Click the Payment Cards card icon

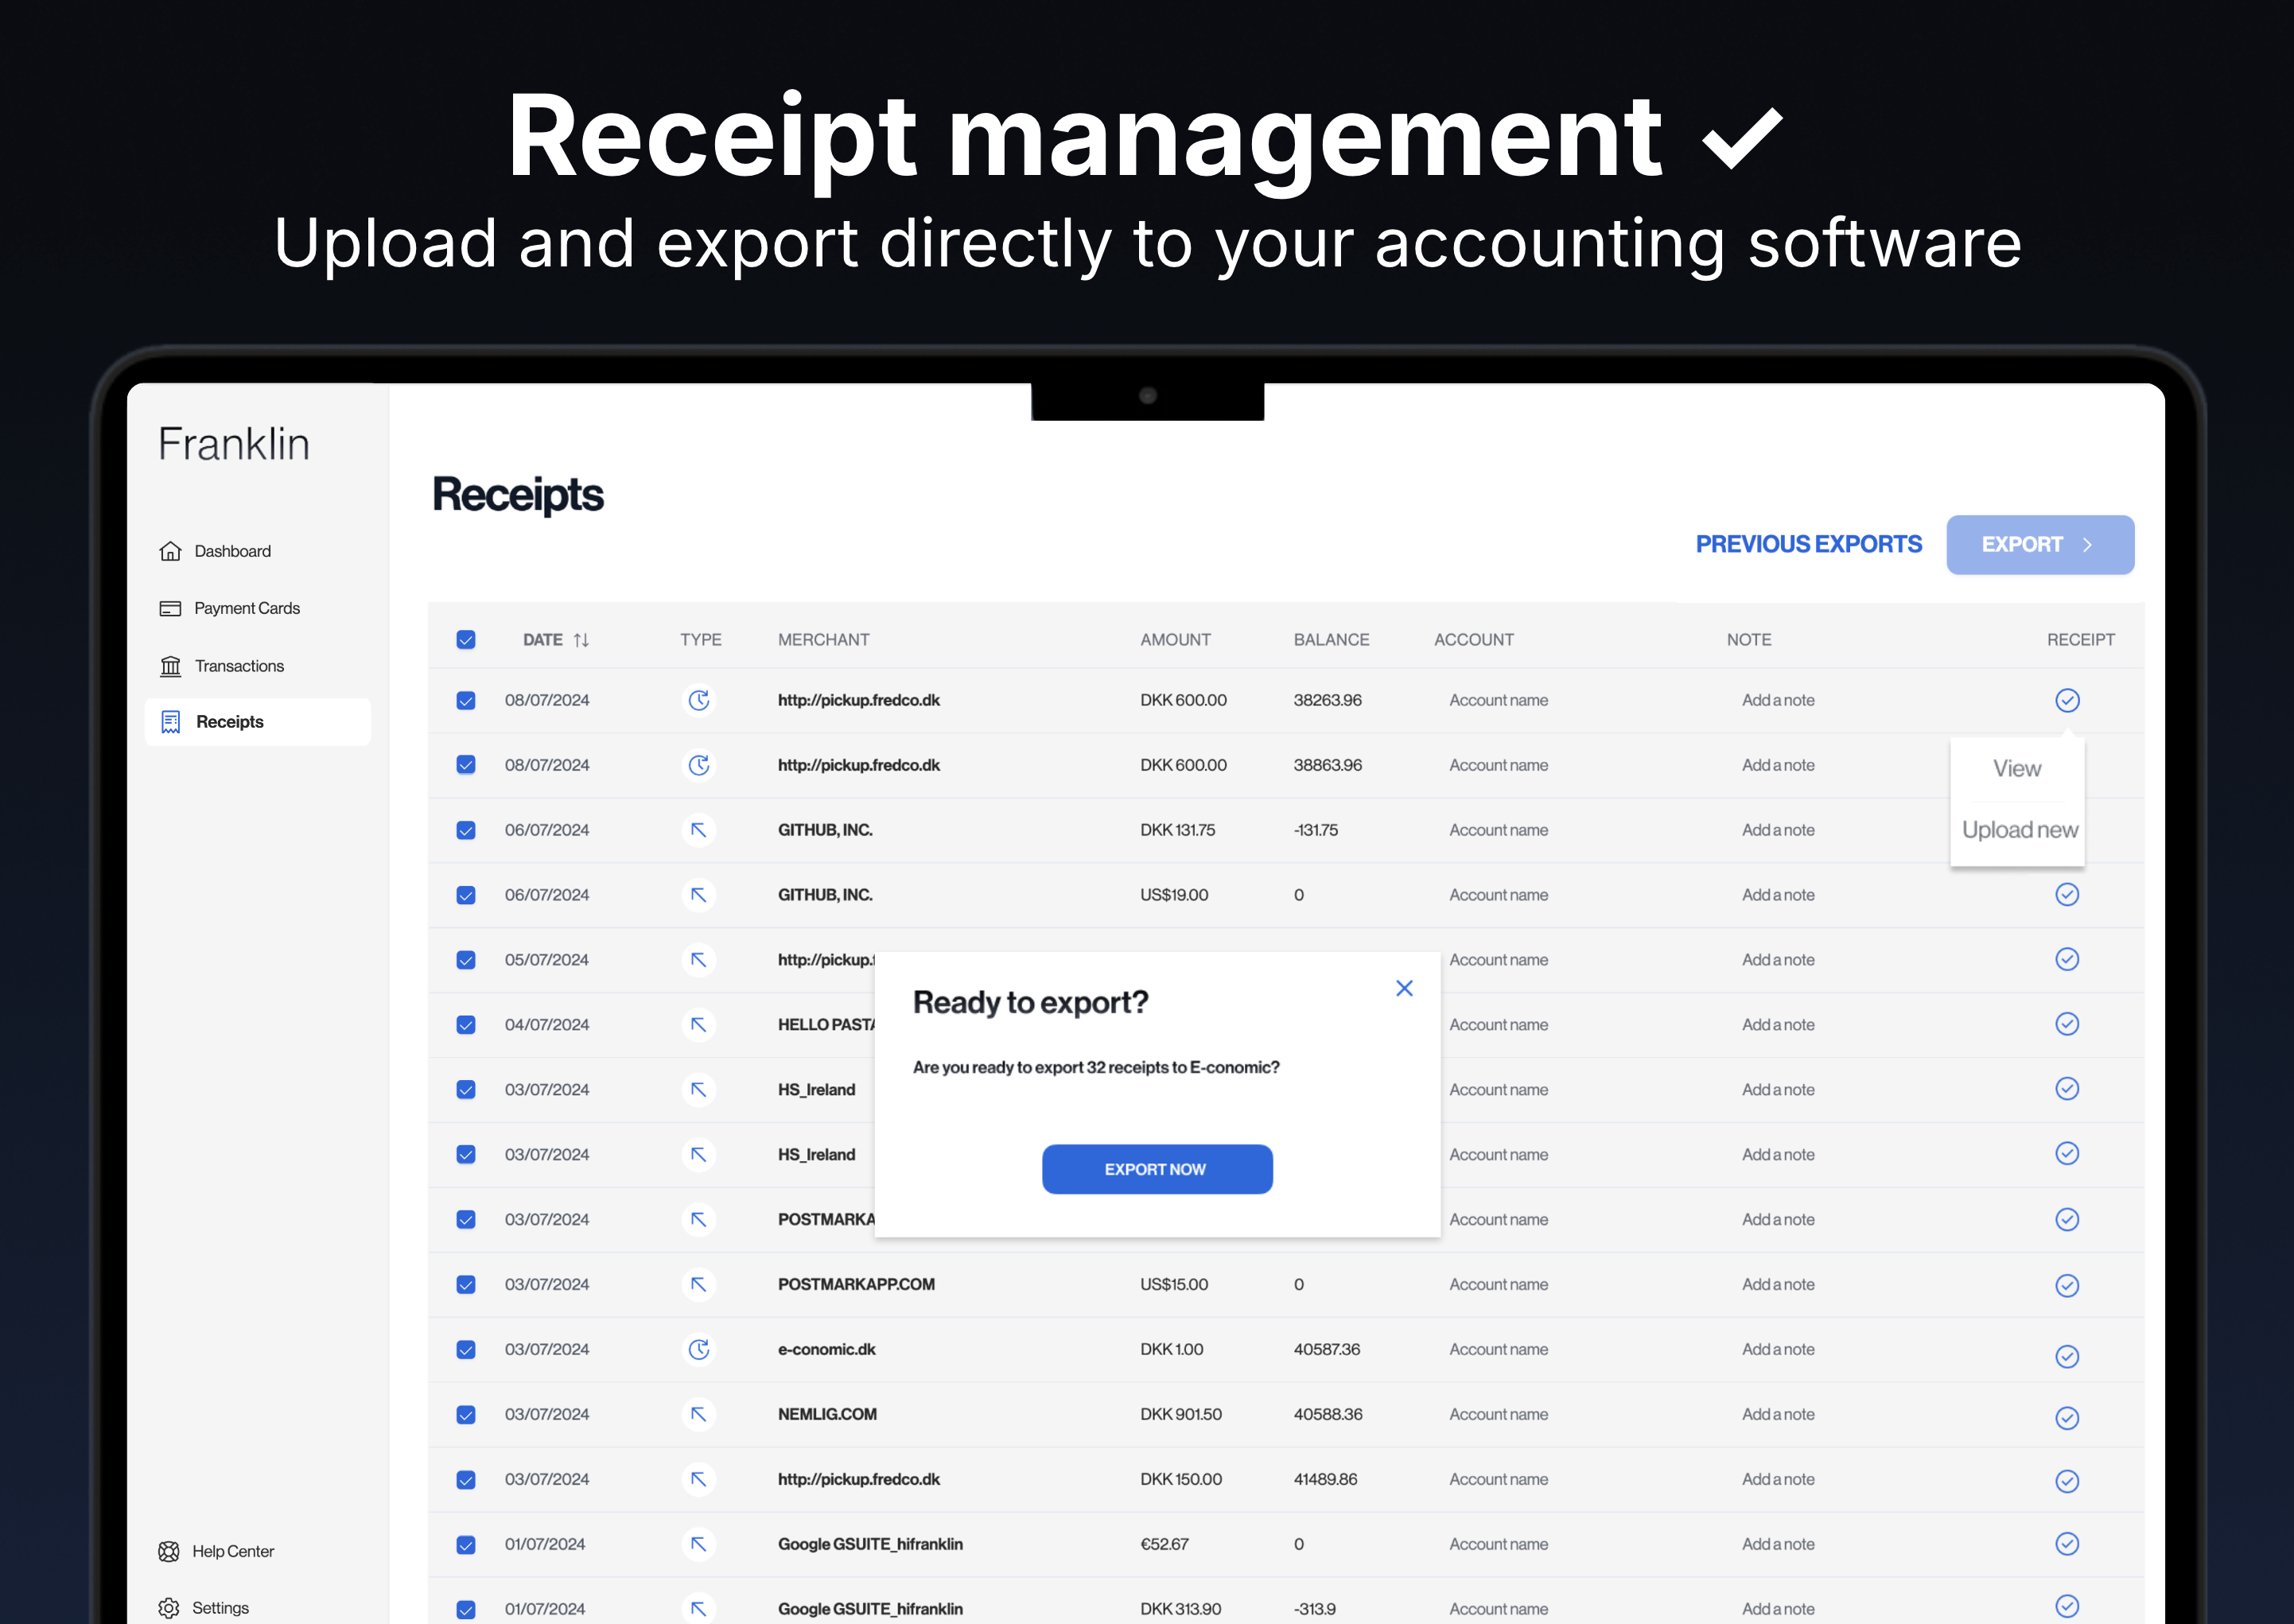pyautogui.click(x=170, y=608)
